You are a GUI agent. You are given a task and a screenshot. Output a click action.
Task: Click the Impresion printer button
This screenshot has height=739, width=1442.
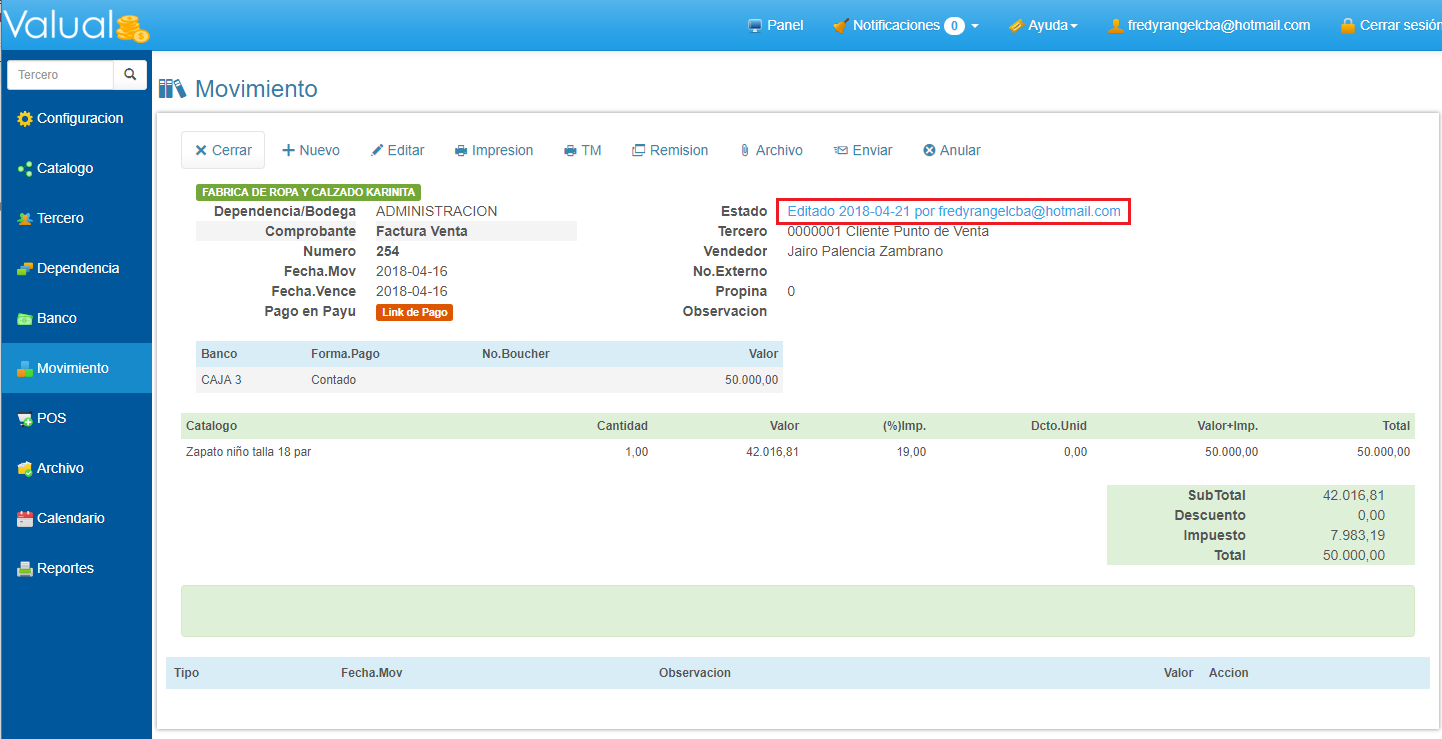pos(494,150)
